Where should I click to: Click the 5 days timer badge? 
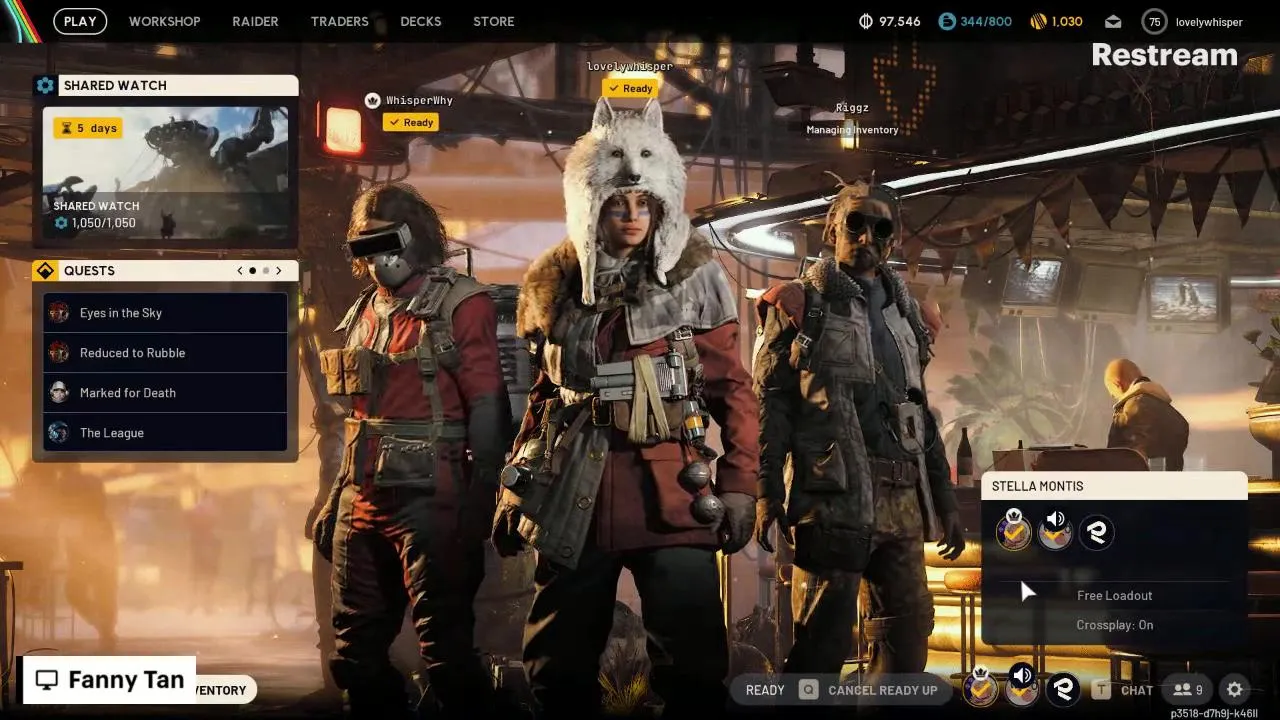coord(88,128)
